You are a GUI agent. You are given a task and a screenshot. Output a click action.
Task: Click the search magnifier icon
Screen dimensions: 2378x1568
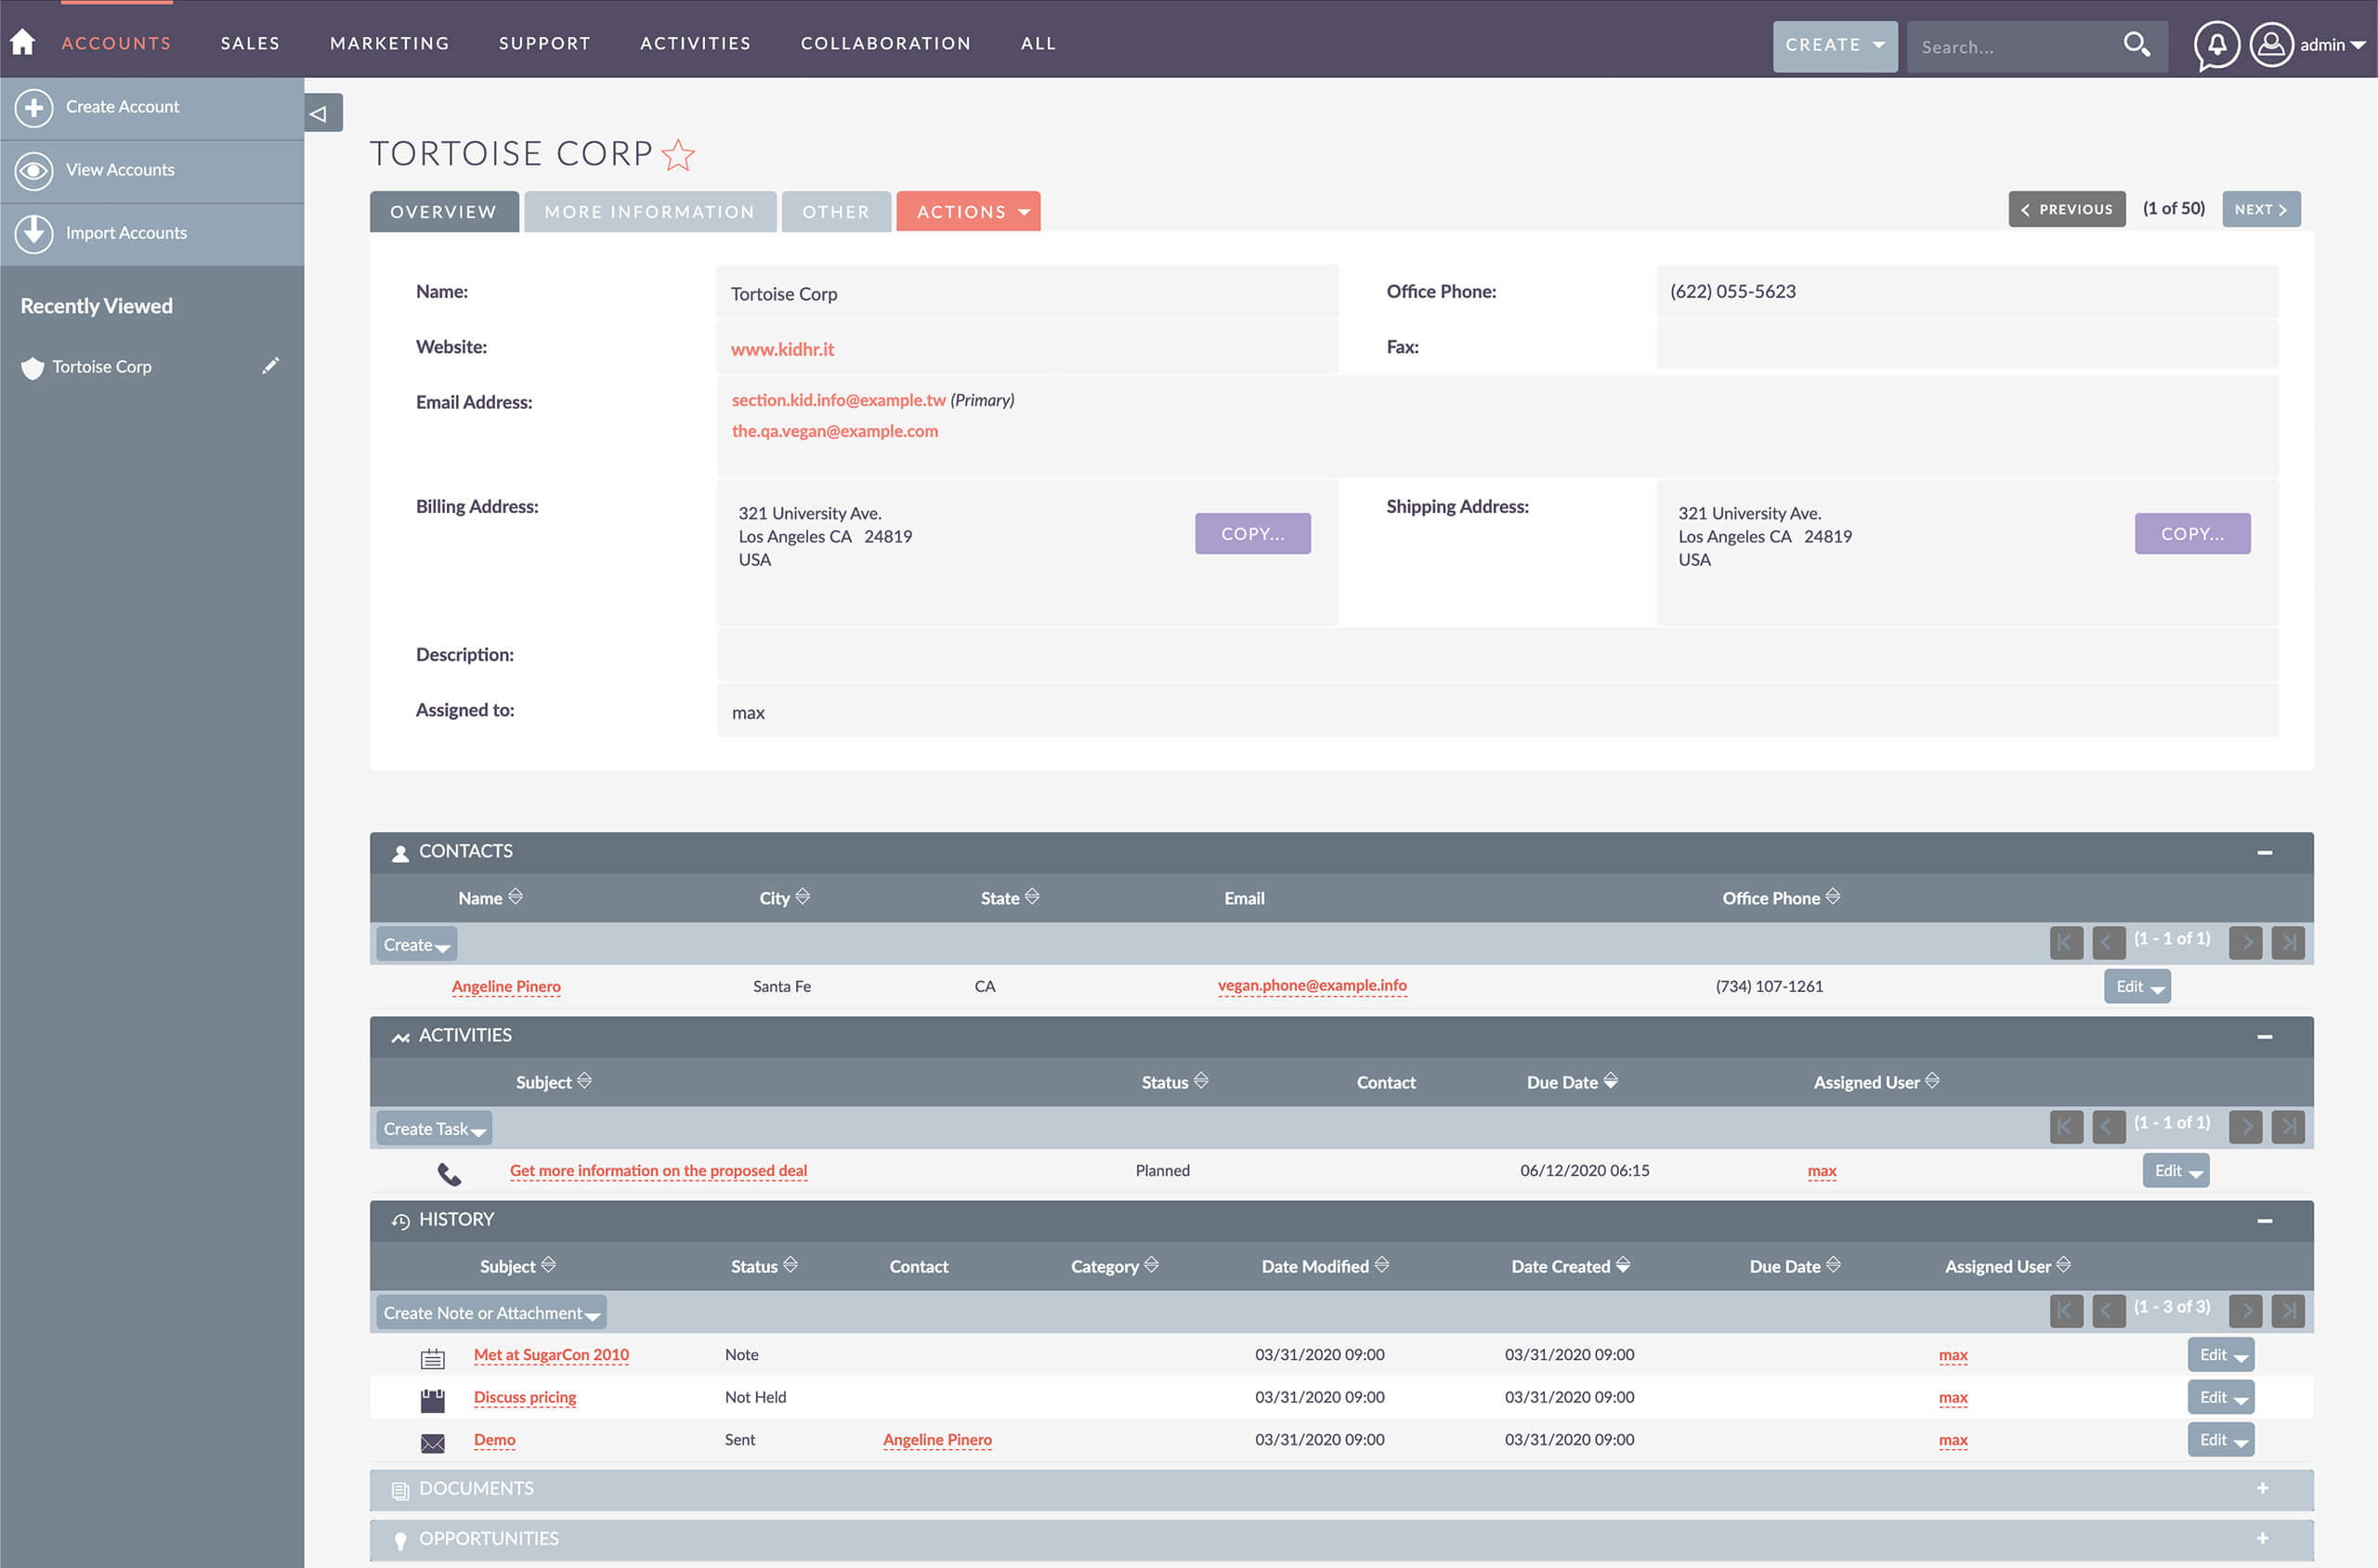2136,45
